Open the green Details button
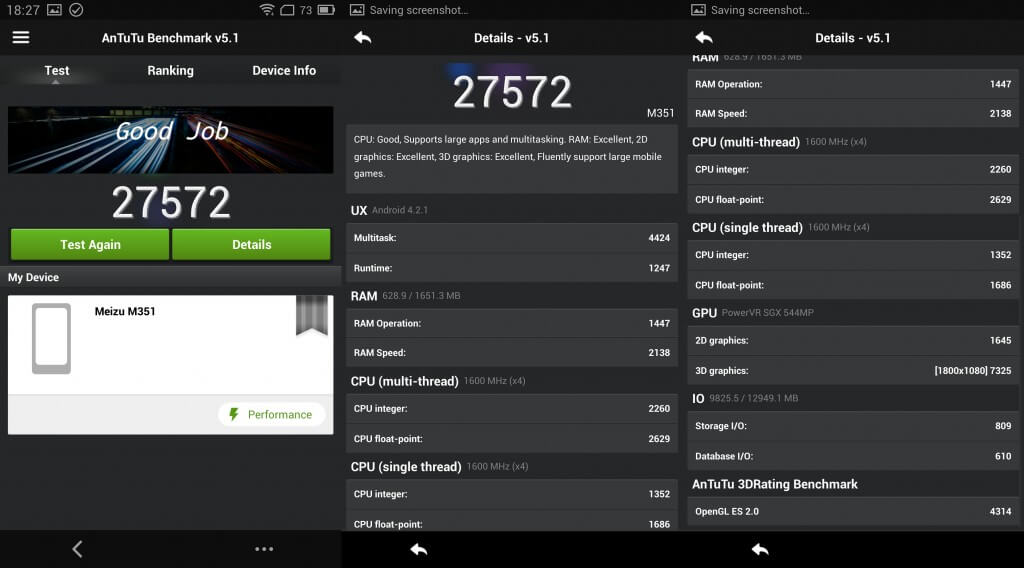The height and width of the screenshot is (568, 1024). [251, 244]
